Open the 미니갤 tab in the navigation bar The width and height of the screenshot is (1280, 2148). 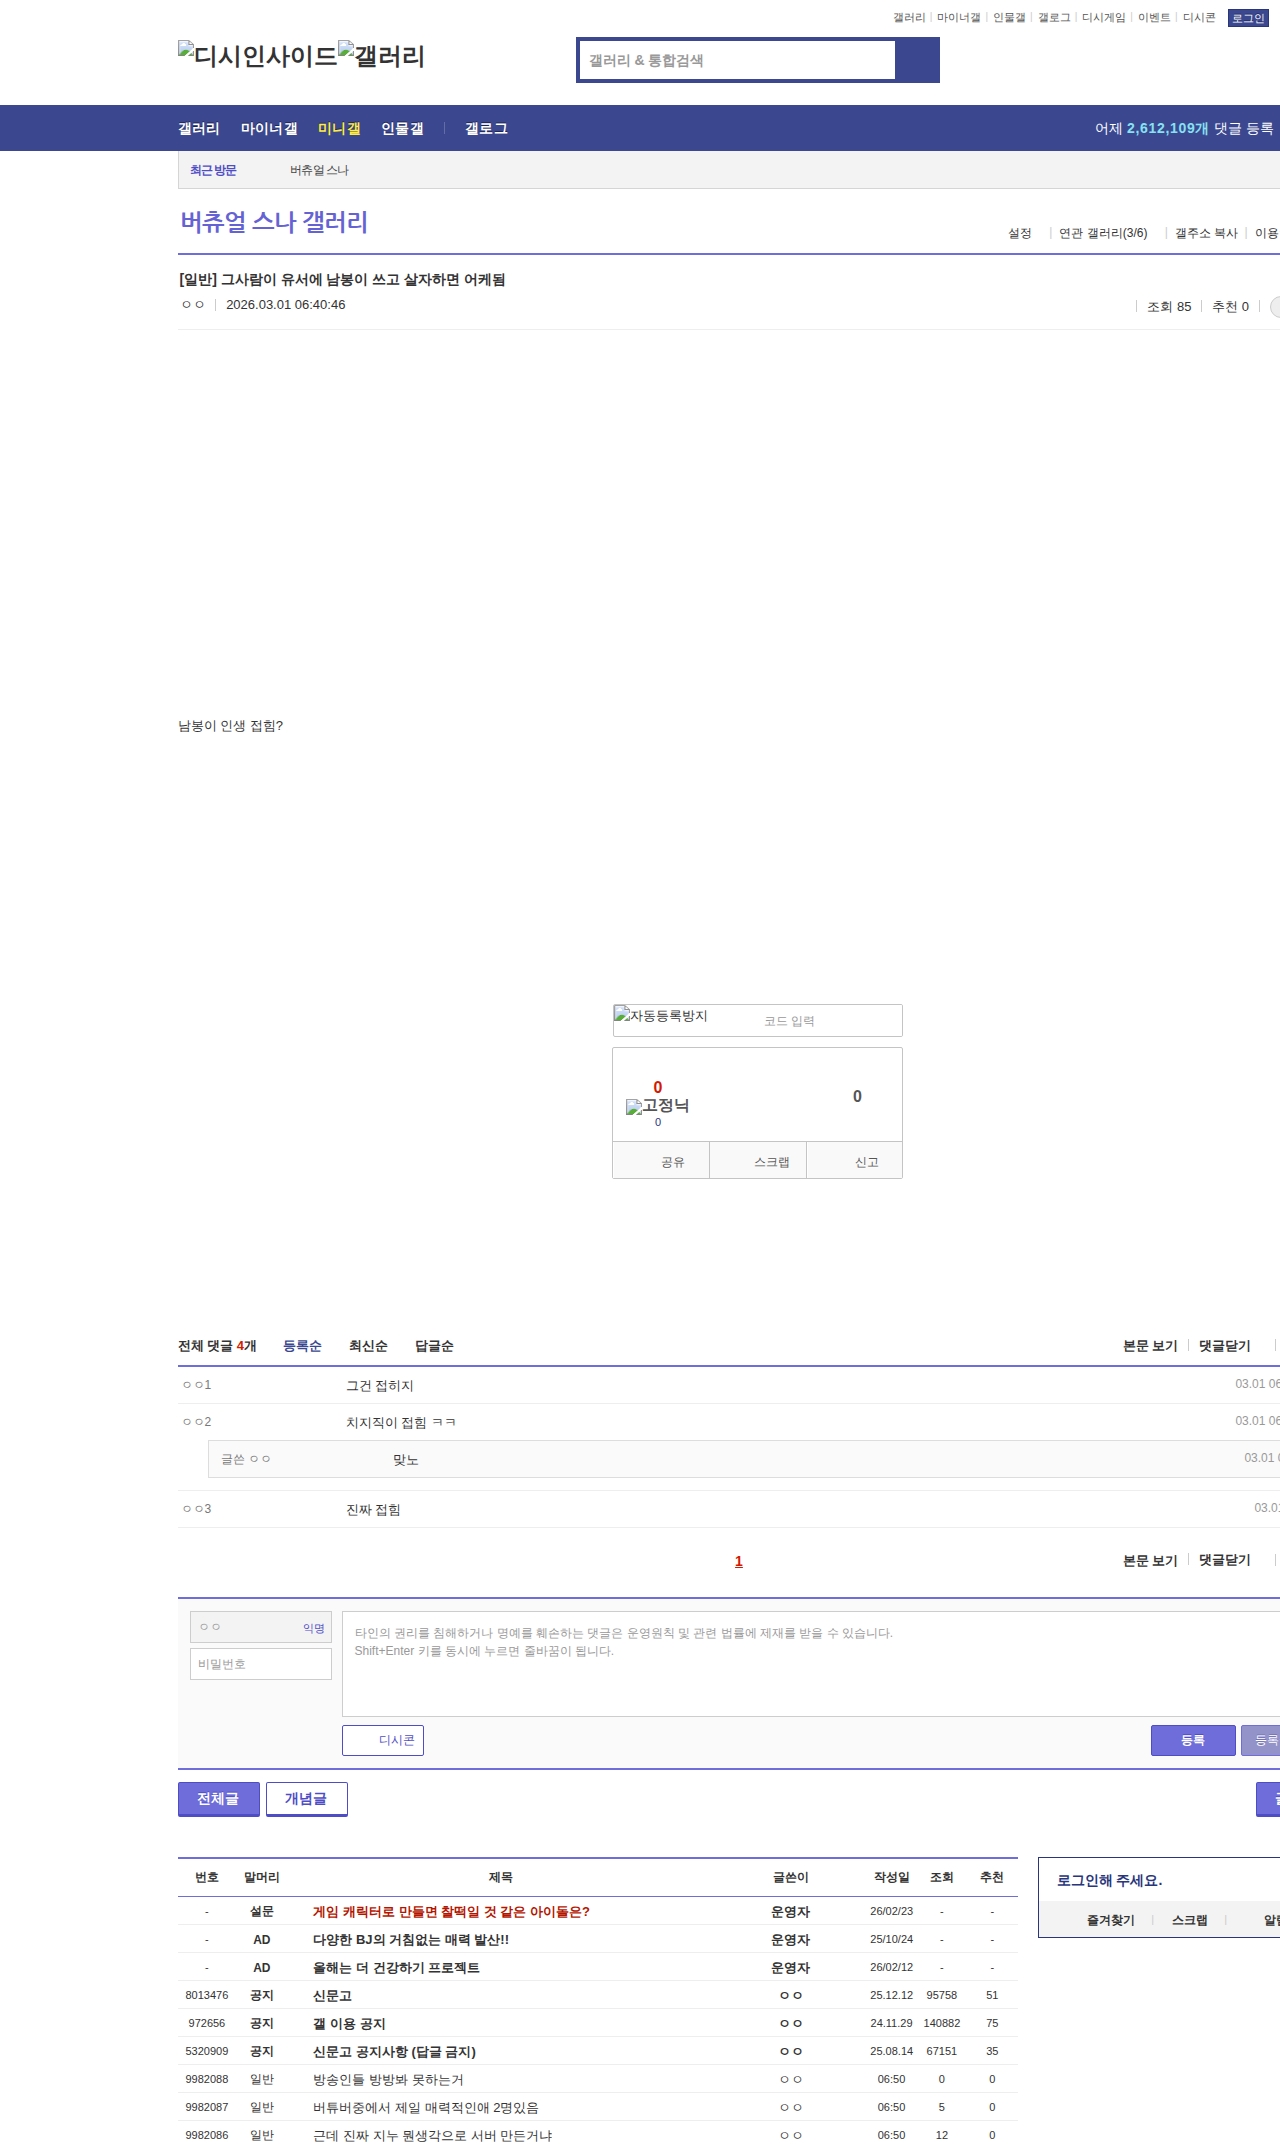tap(339, 129)
